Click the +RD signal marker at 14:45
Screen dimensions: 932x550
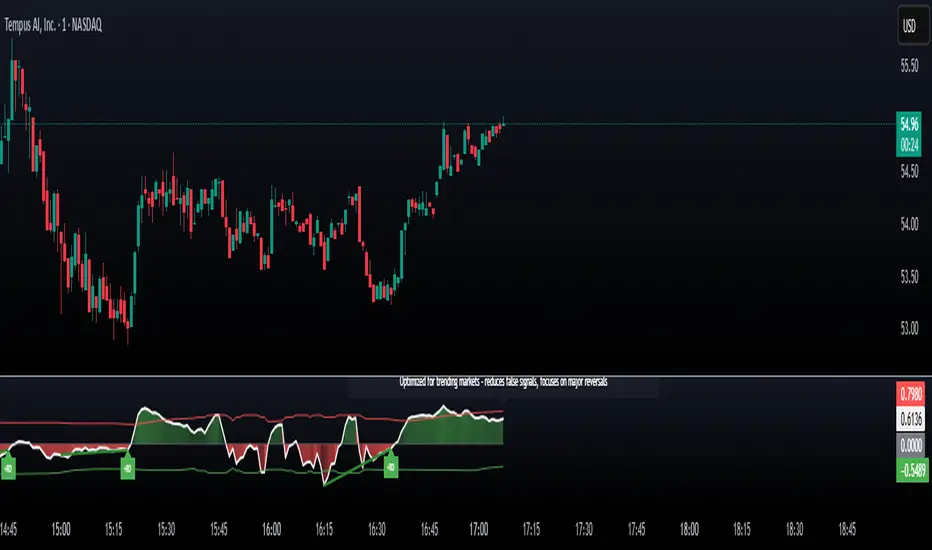pyautogui.click(x=8, y=467)
